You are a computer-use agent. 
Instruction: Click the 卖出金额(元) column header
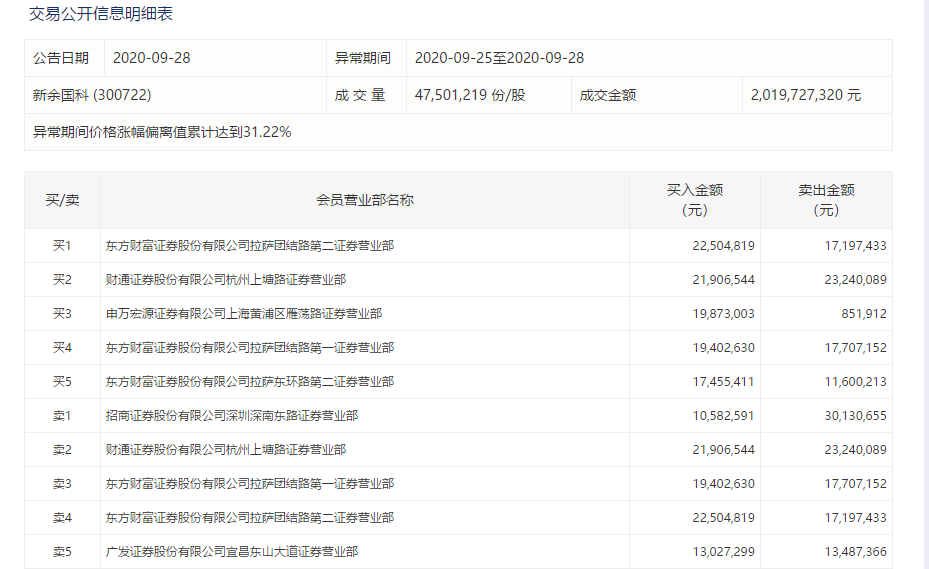[826, 200]
